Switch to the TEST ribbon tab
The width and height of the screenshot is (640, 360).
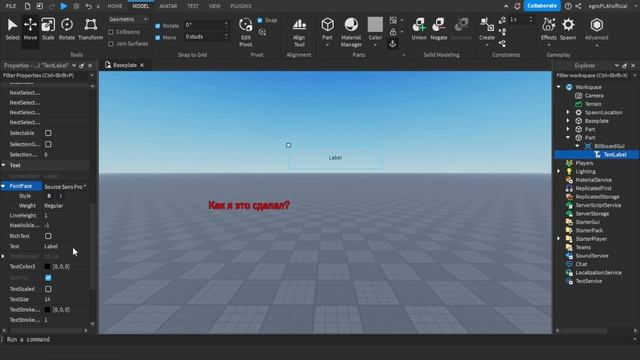(193, 6)
